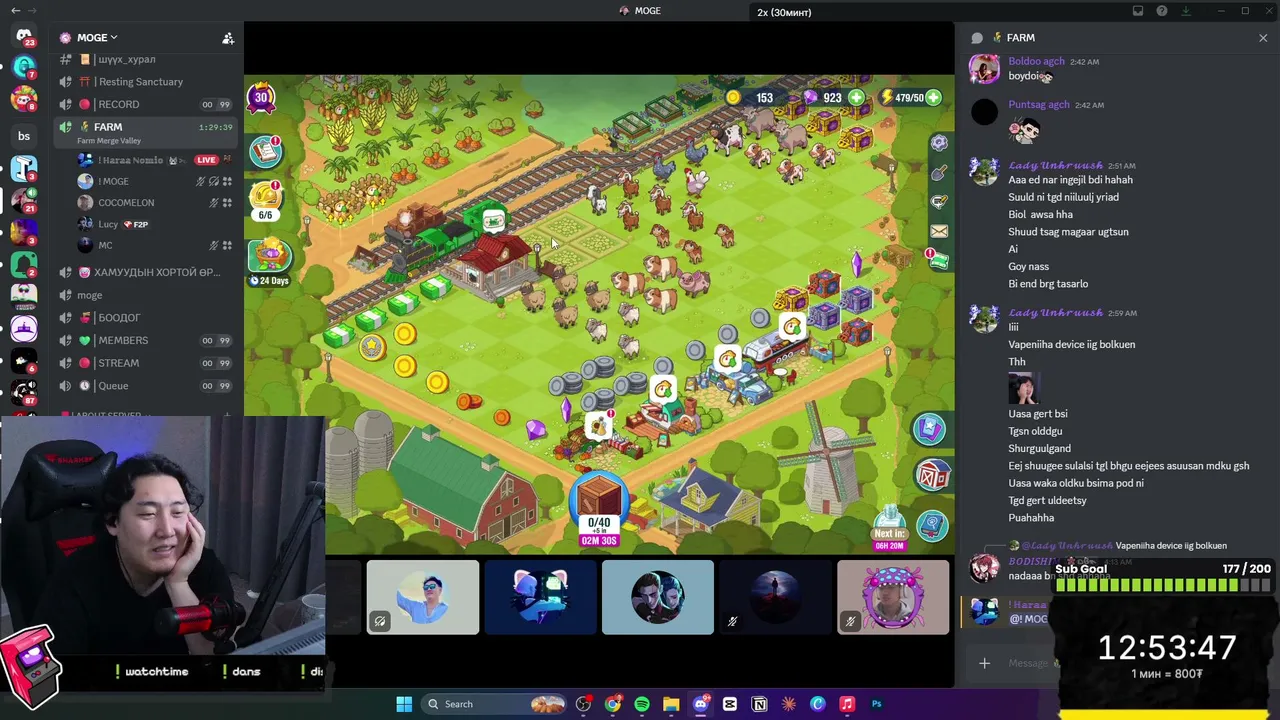Click the two-faces avatar participant tile
Screen dimensions: 1280x720
pos(658,597)
